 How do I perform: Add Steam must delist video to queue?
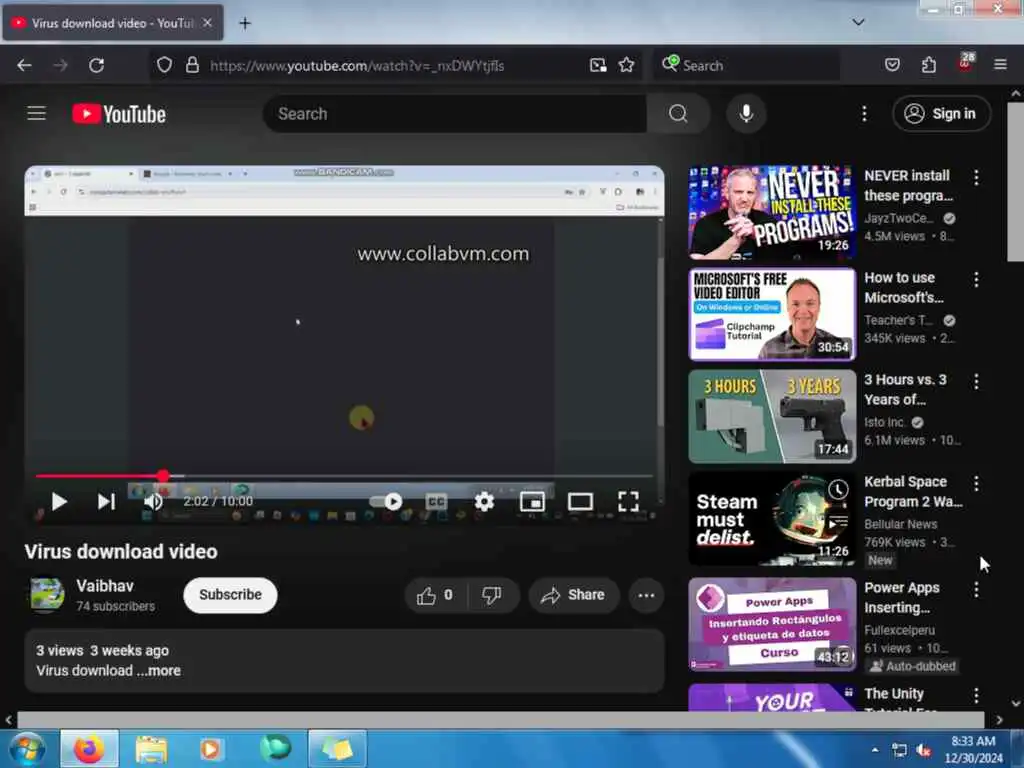838,522
